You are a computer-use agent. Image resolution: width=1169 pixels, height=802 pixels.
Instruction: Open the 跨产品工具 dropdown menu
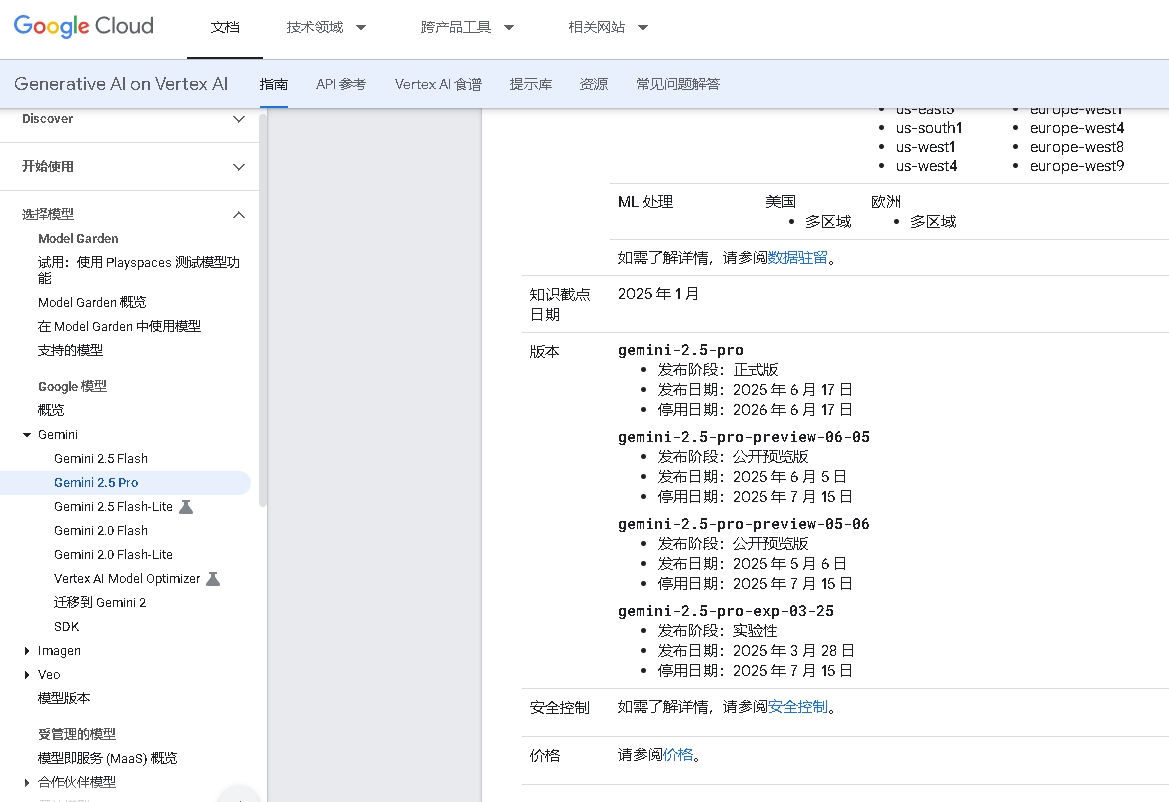pos(467,28)
